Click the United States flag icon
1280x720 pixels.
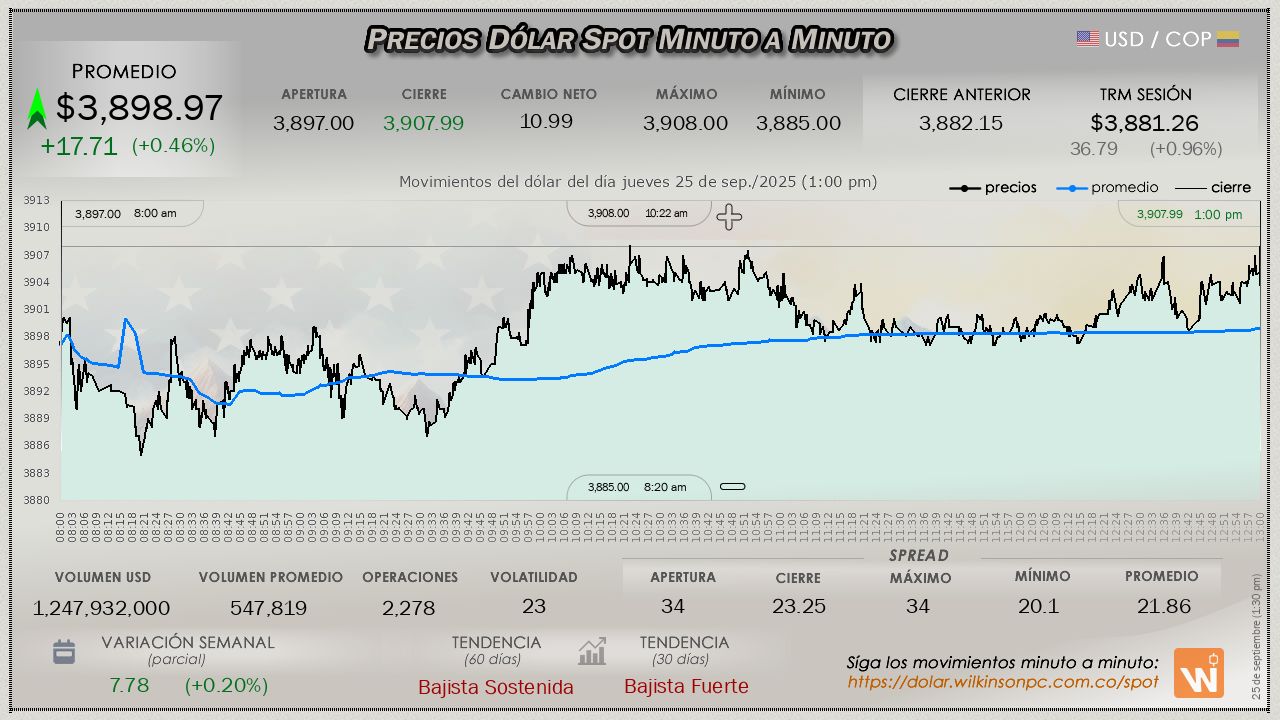1087,39
